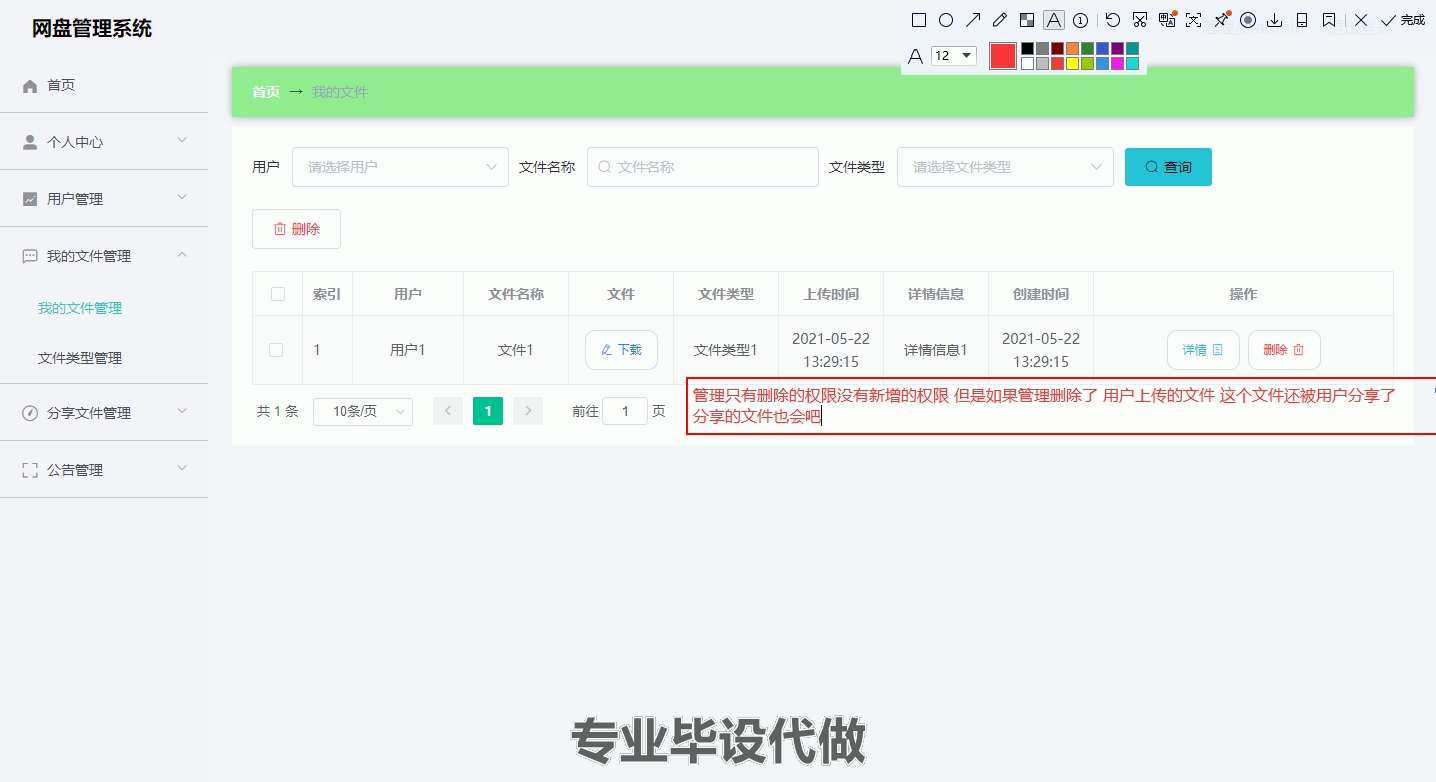Cancel the screenshot with the X icon
This screenshot has width=1436, height=782.
coord(1361,20)
